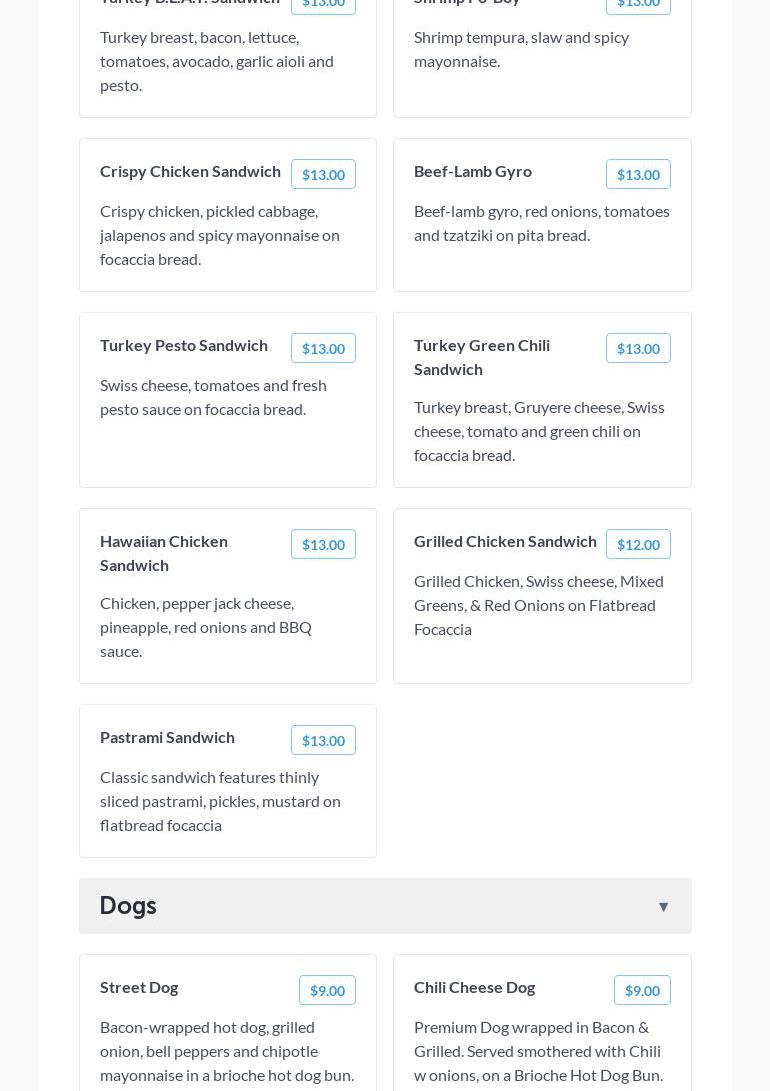This screenshot has width=770, height=1091.
Task: Click the Beef-Lamb Gyro $13.00 price tag
Action: click(638, 174)
